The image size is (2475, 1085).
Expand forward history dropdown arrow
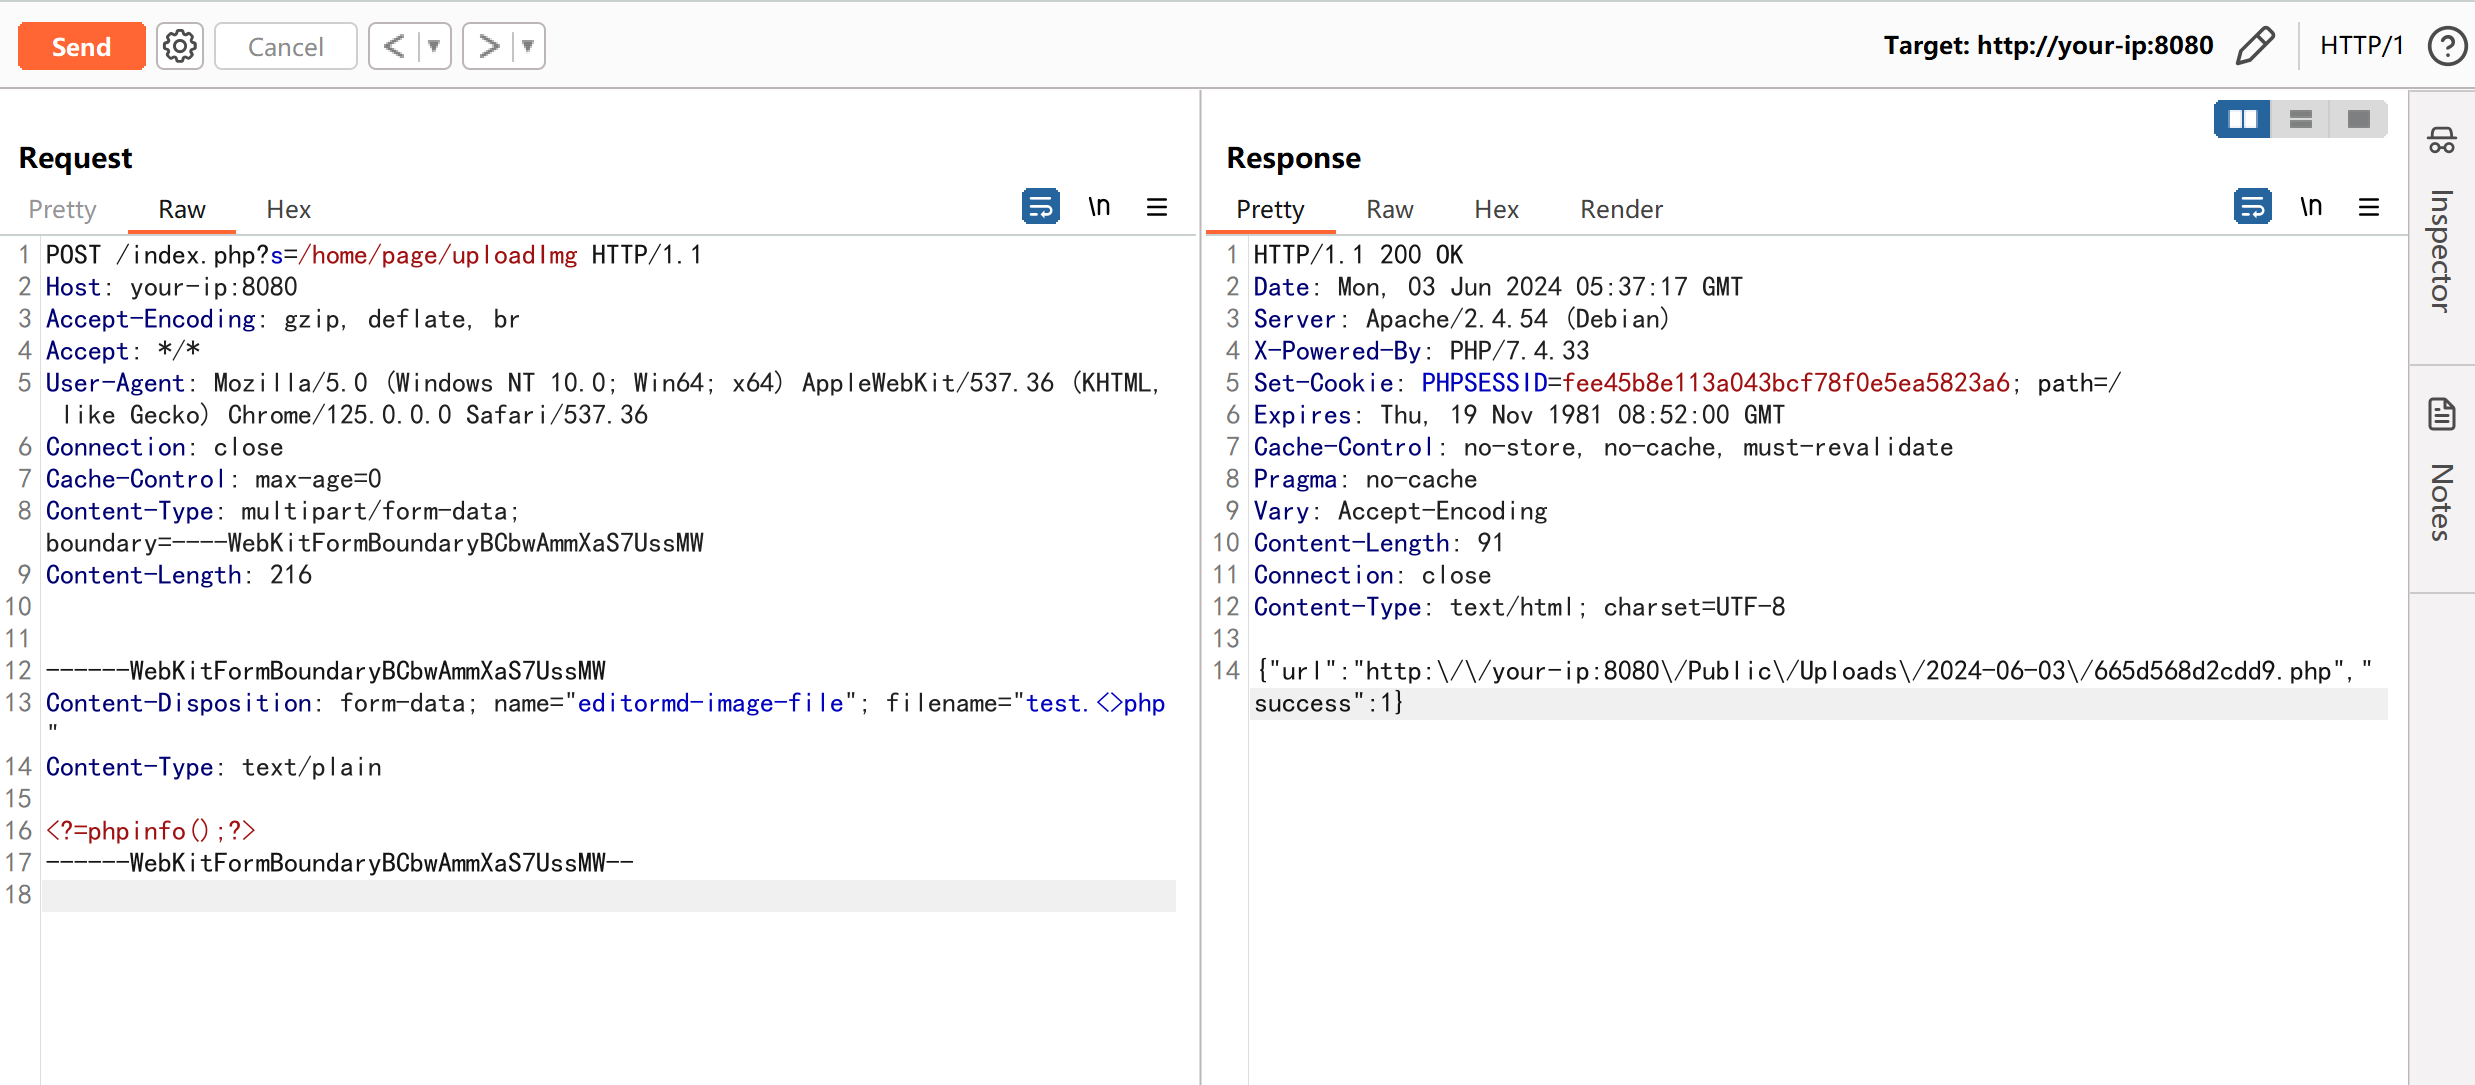click(528, 46)
